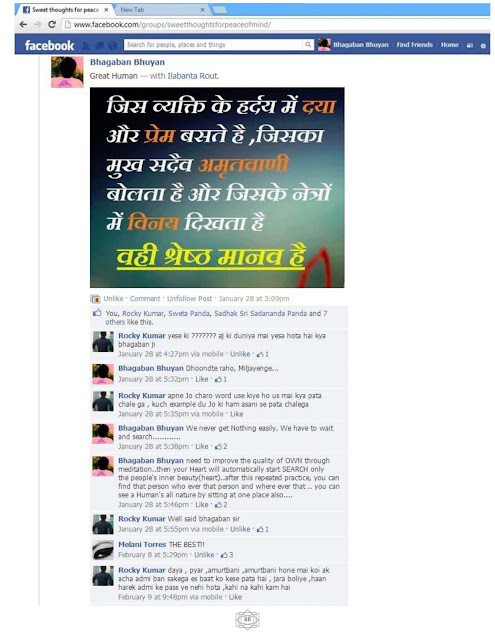
Task: Open account settings gear menu
Action: tap(483, 46)
